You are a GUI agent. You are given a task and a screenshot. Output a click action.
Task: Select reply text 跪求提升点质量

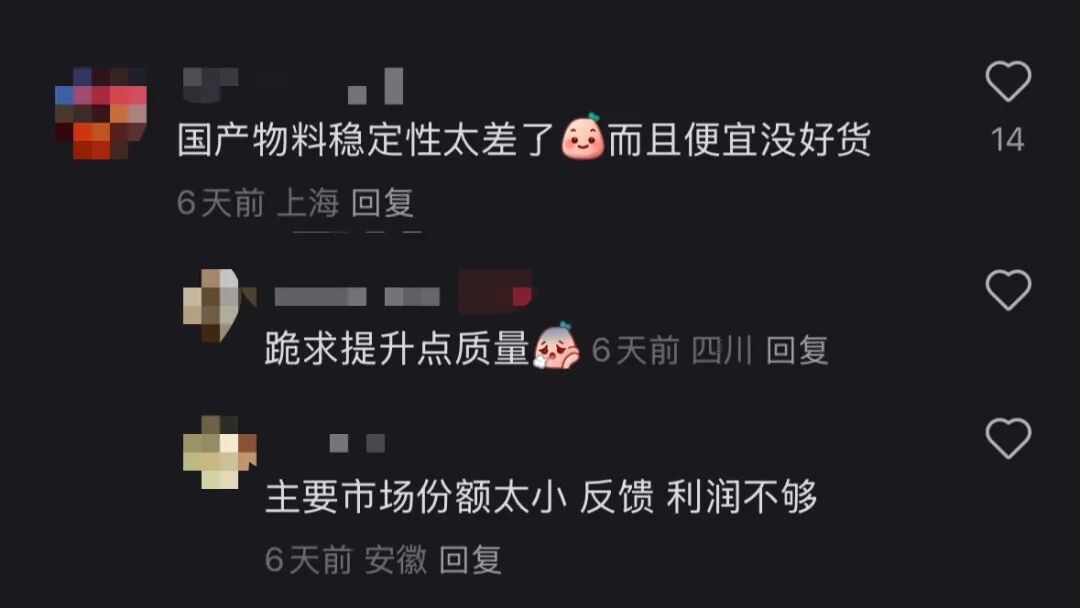tap(397, 348)
